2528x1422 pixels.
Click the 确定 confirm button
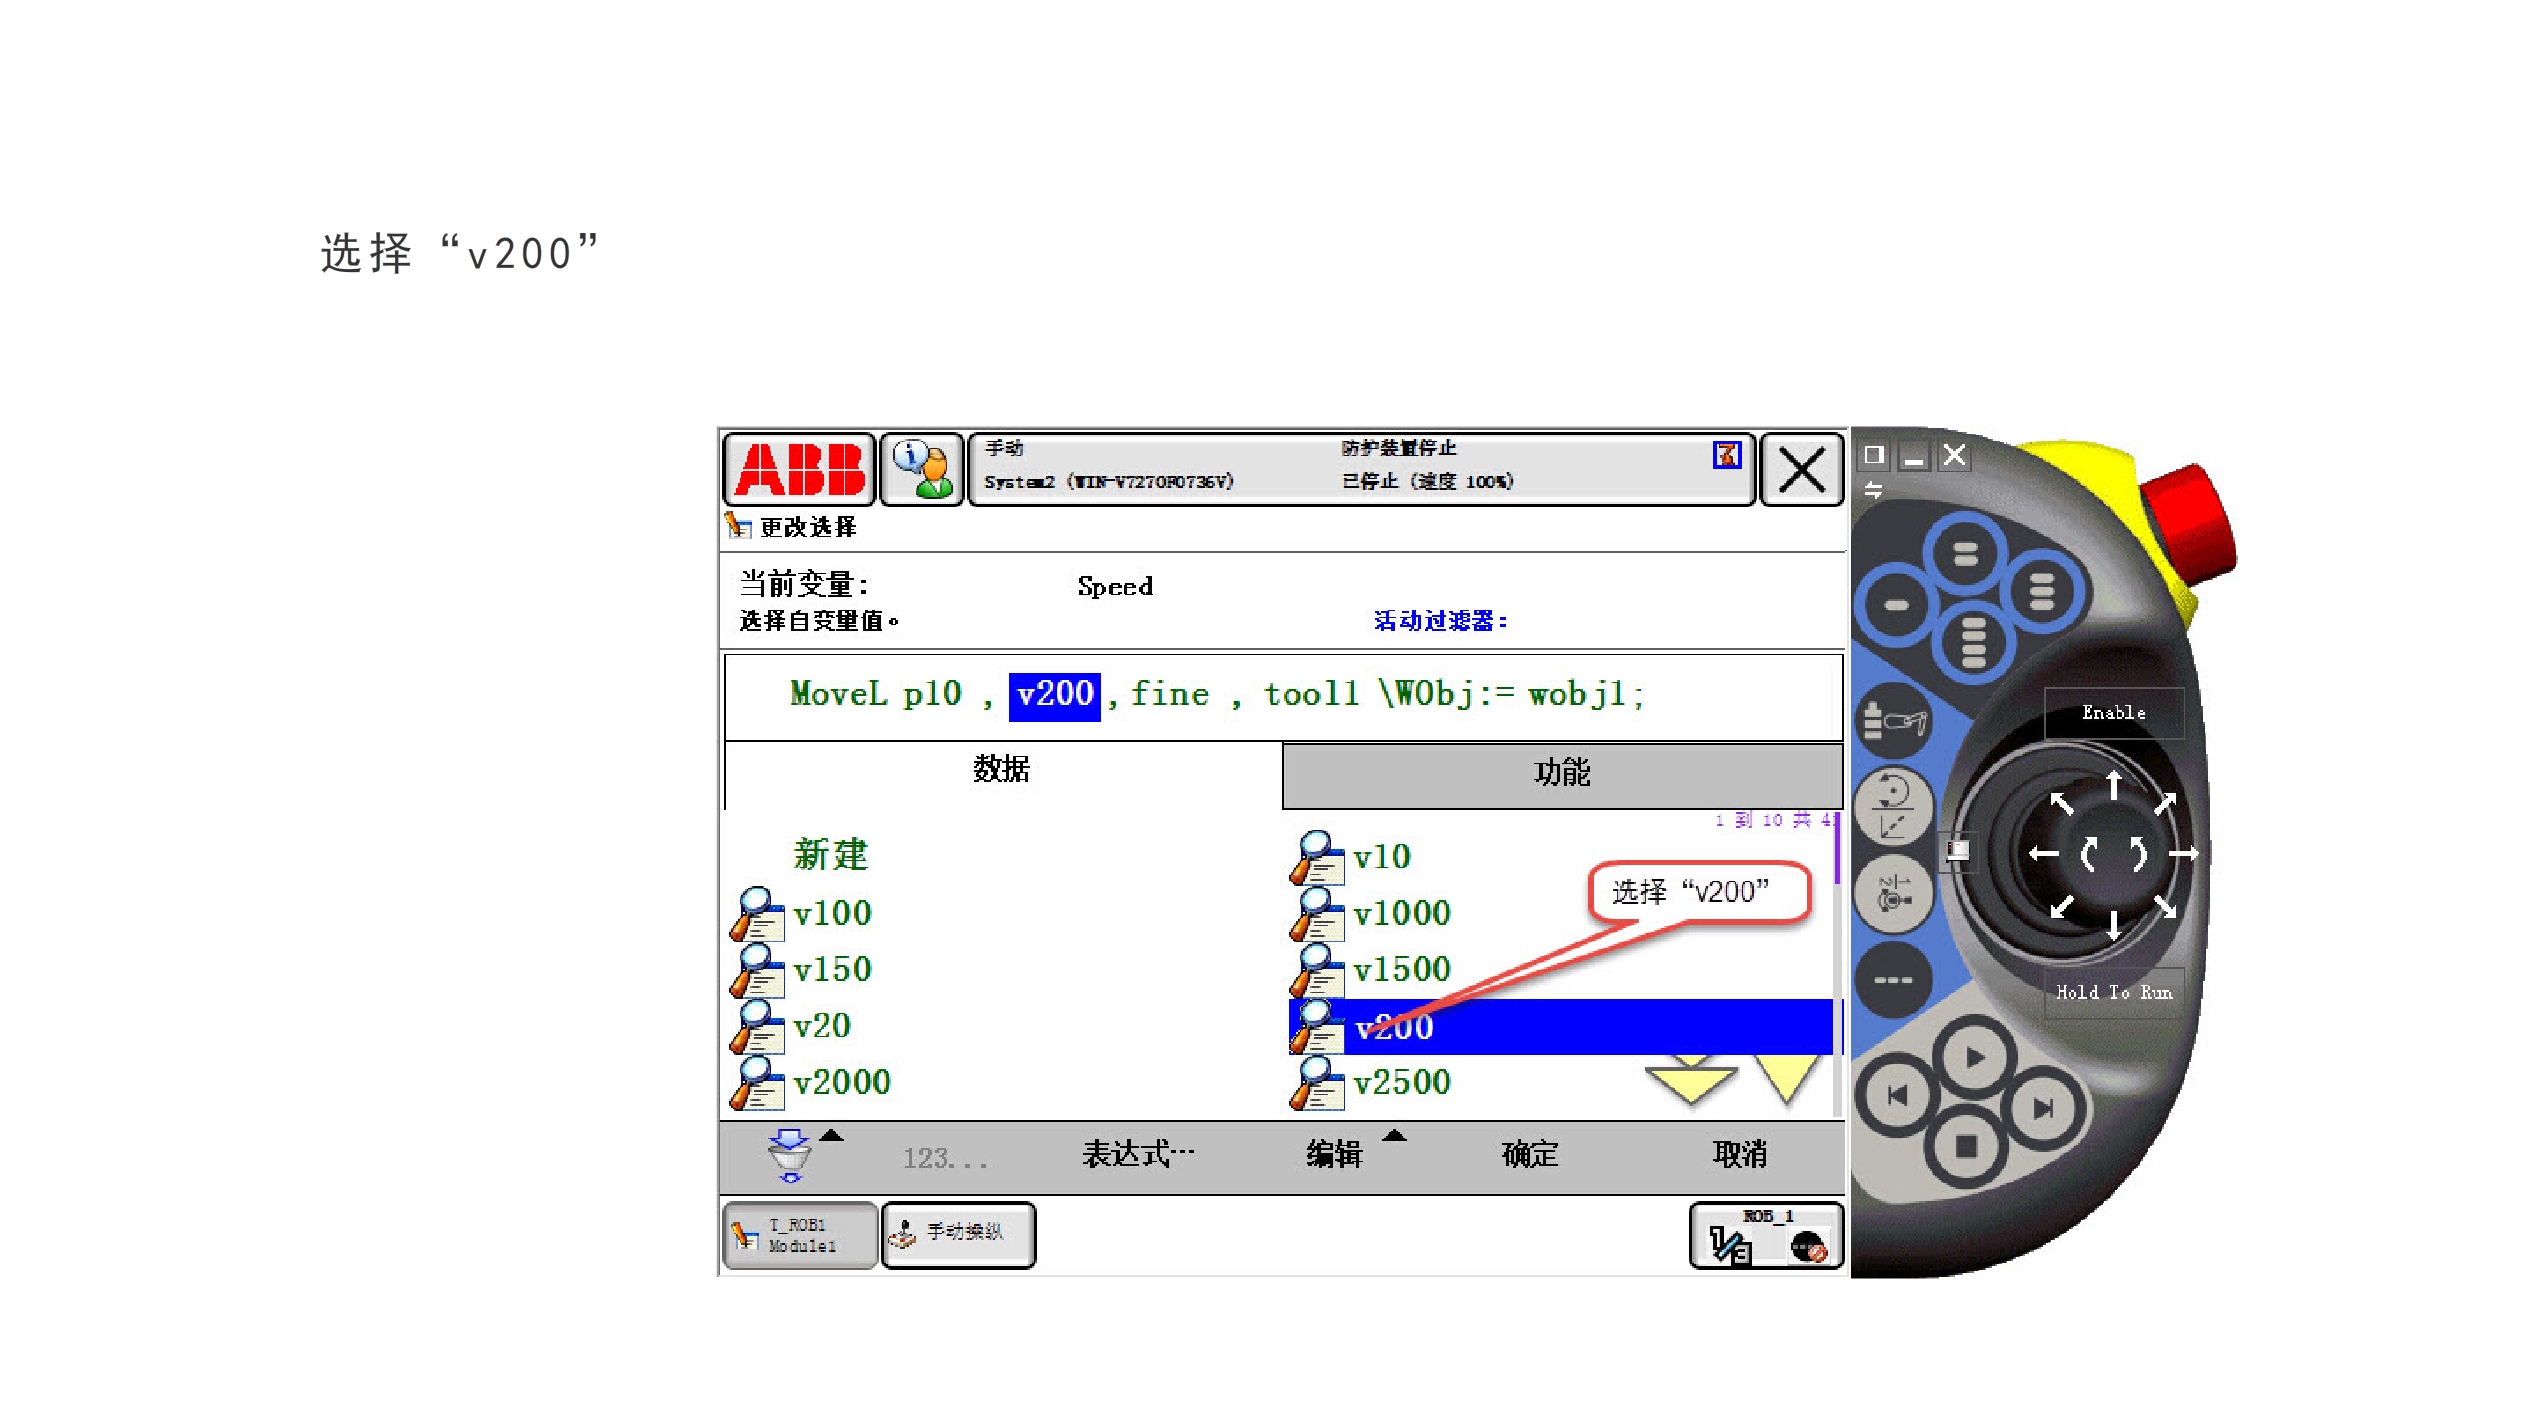click(1529, 1155)
